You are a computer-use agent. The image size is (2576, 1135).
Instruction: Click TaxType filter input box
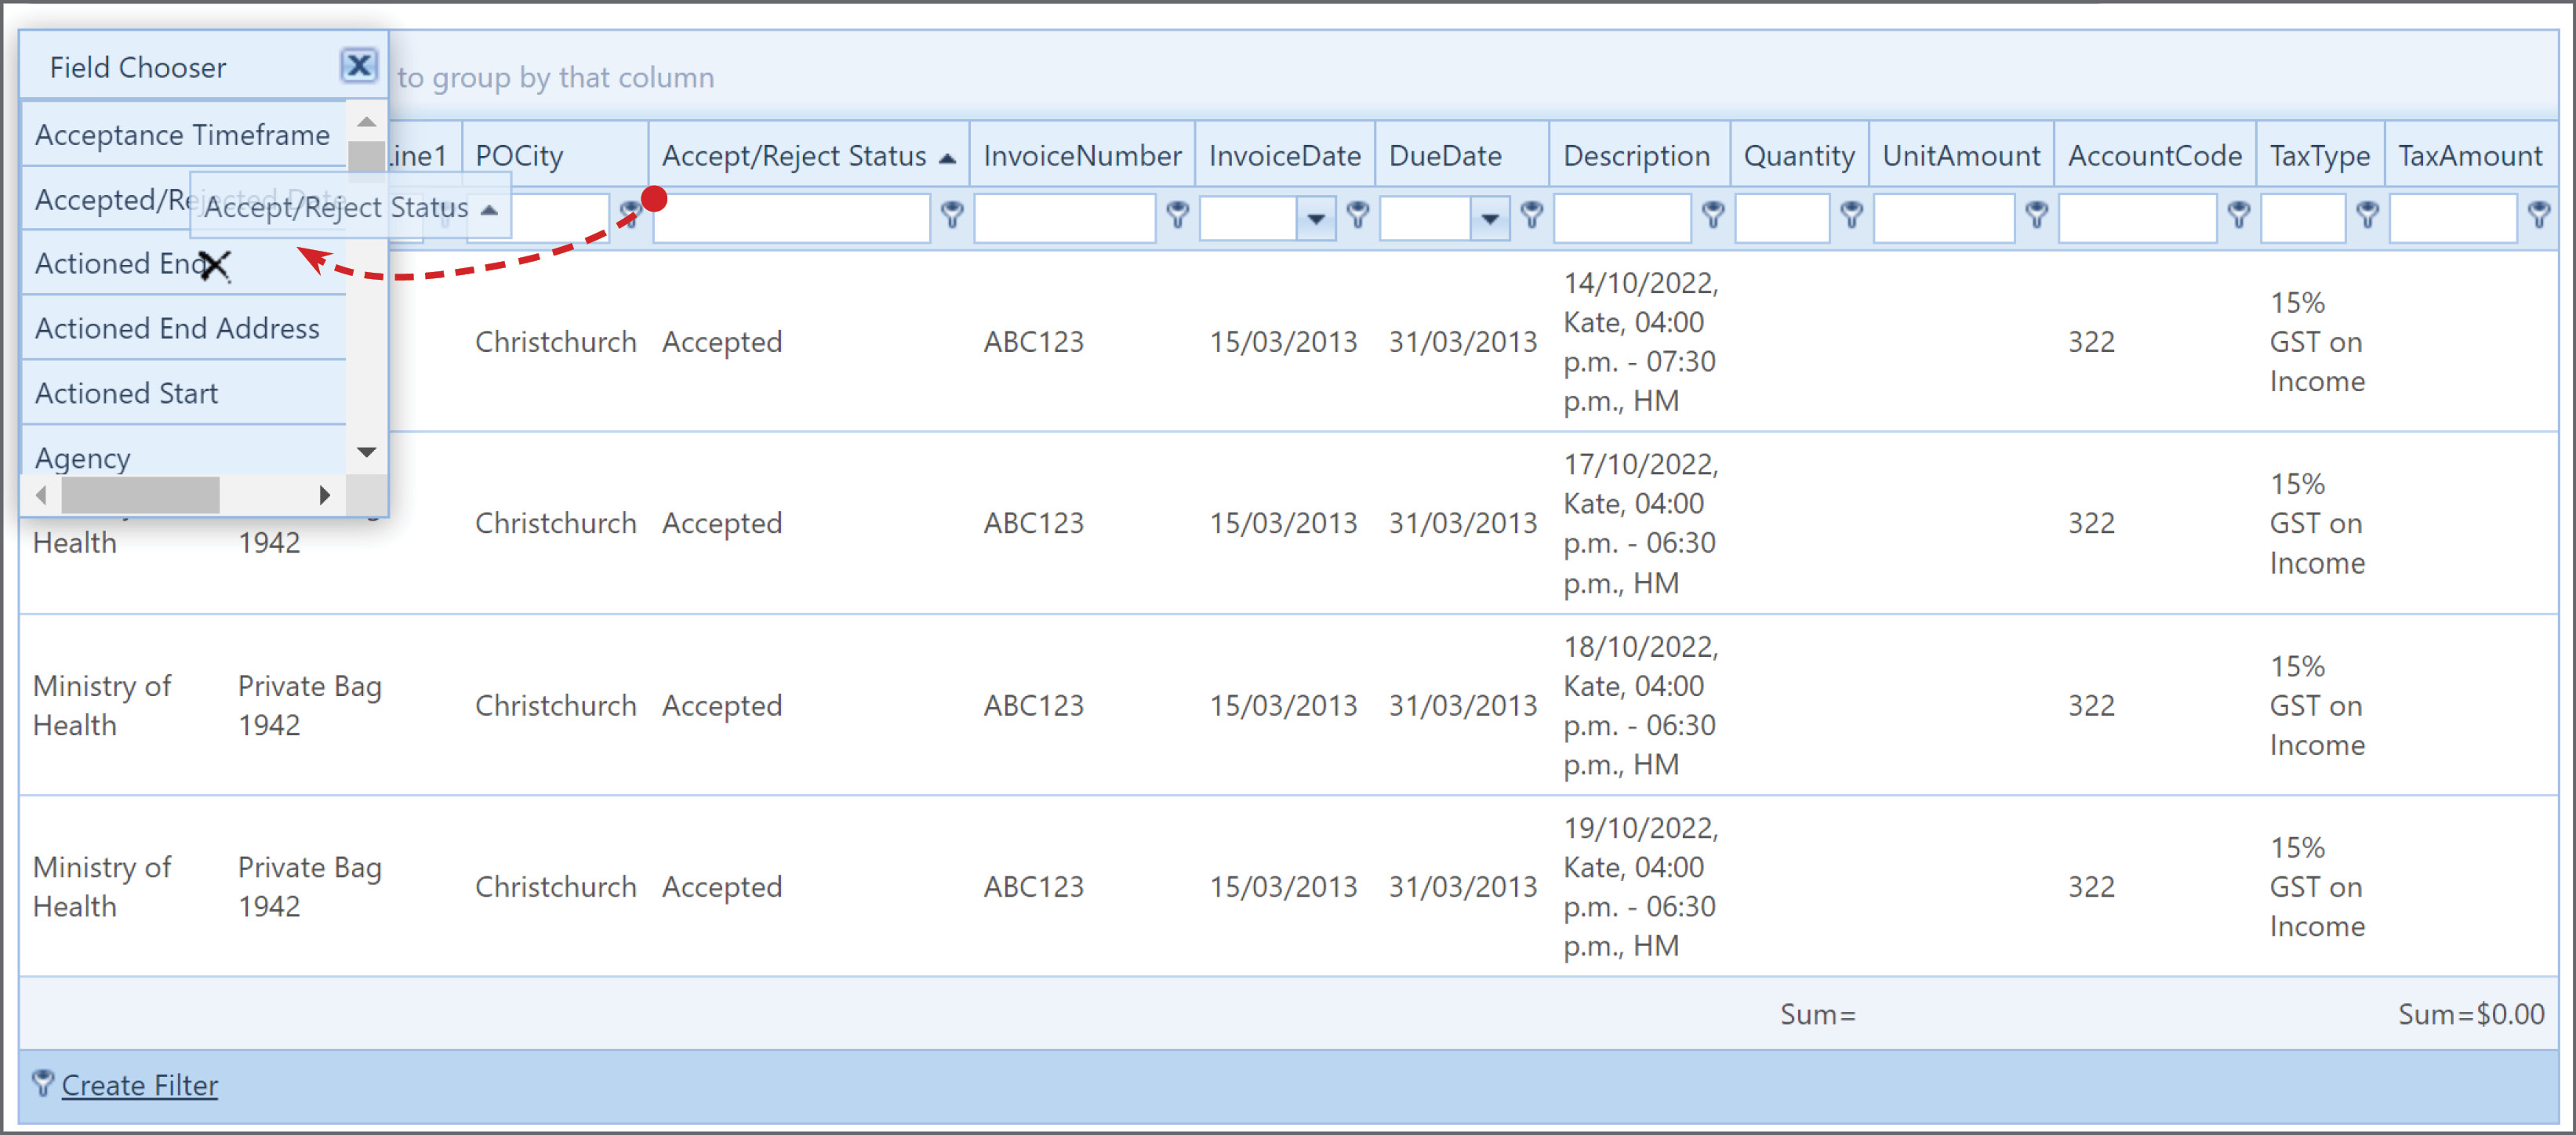tap(2303, 218)
